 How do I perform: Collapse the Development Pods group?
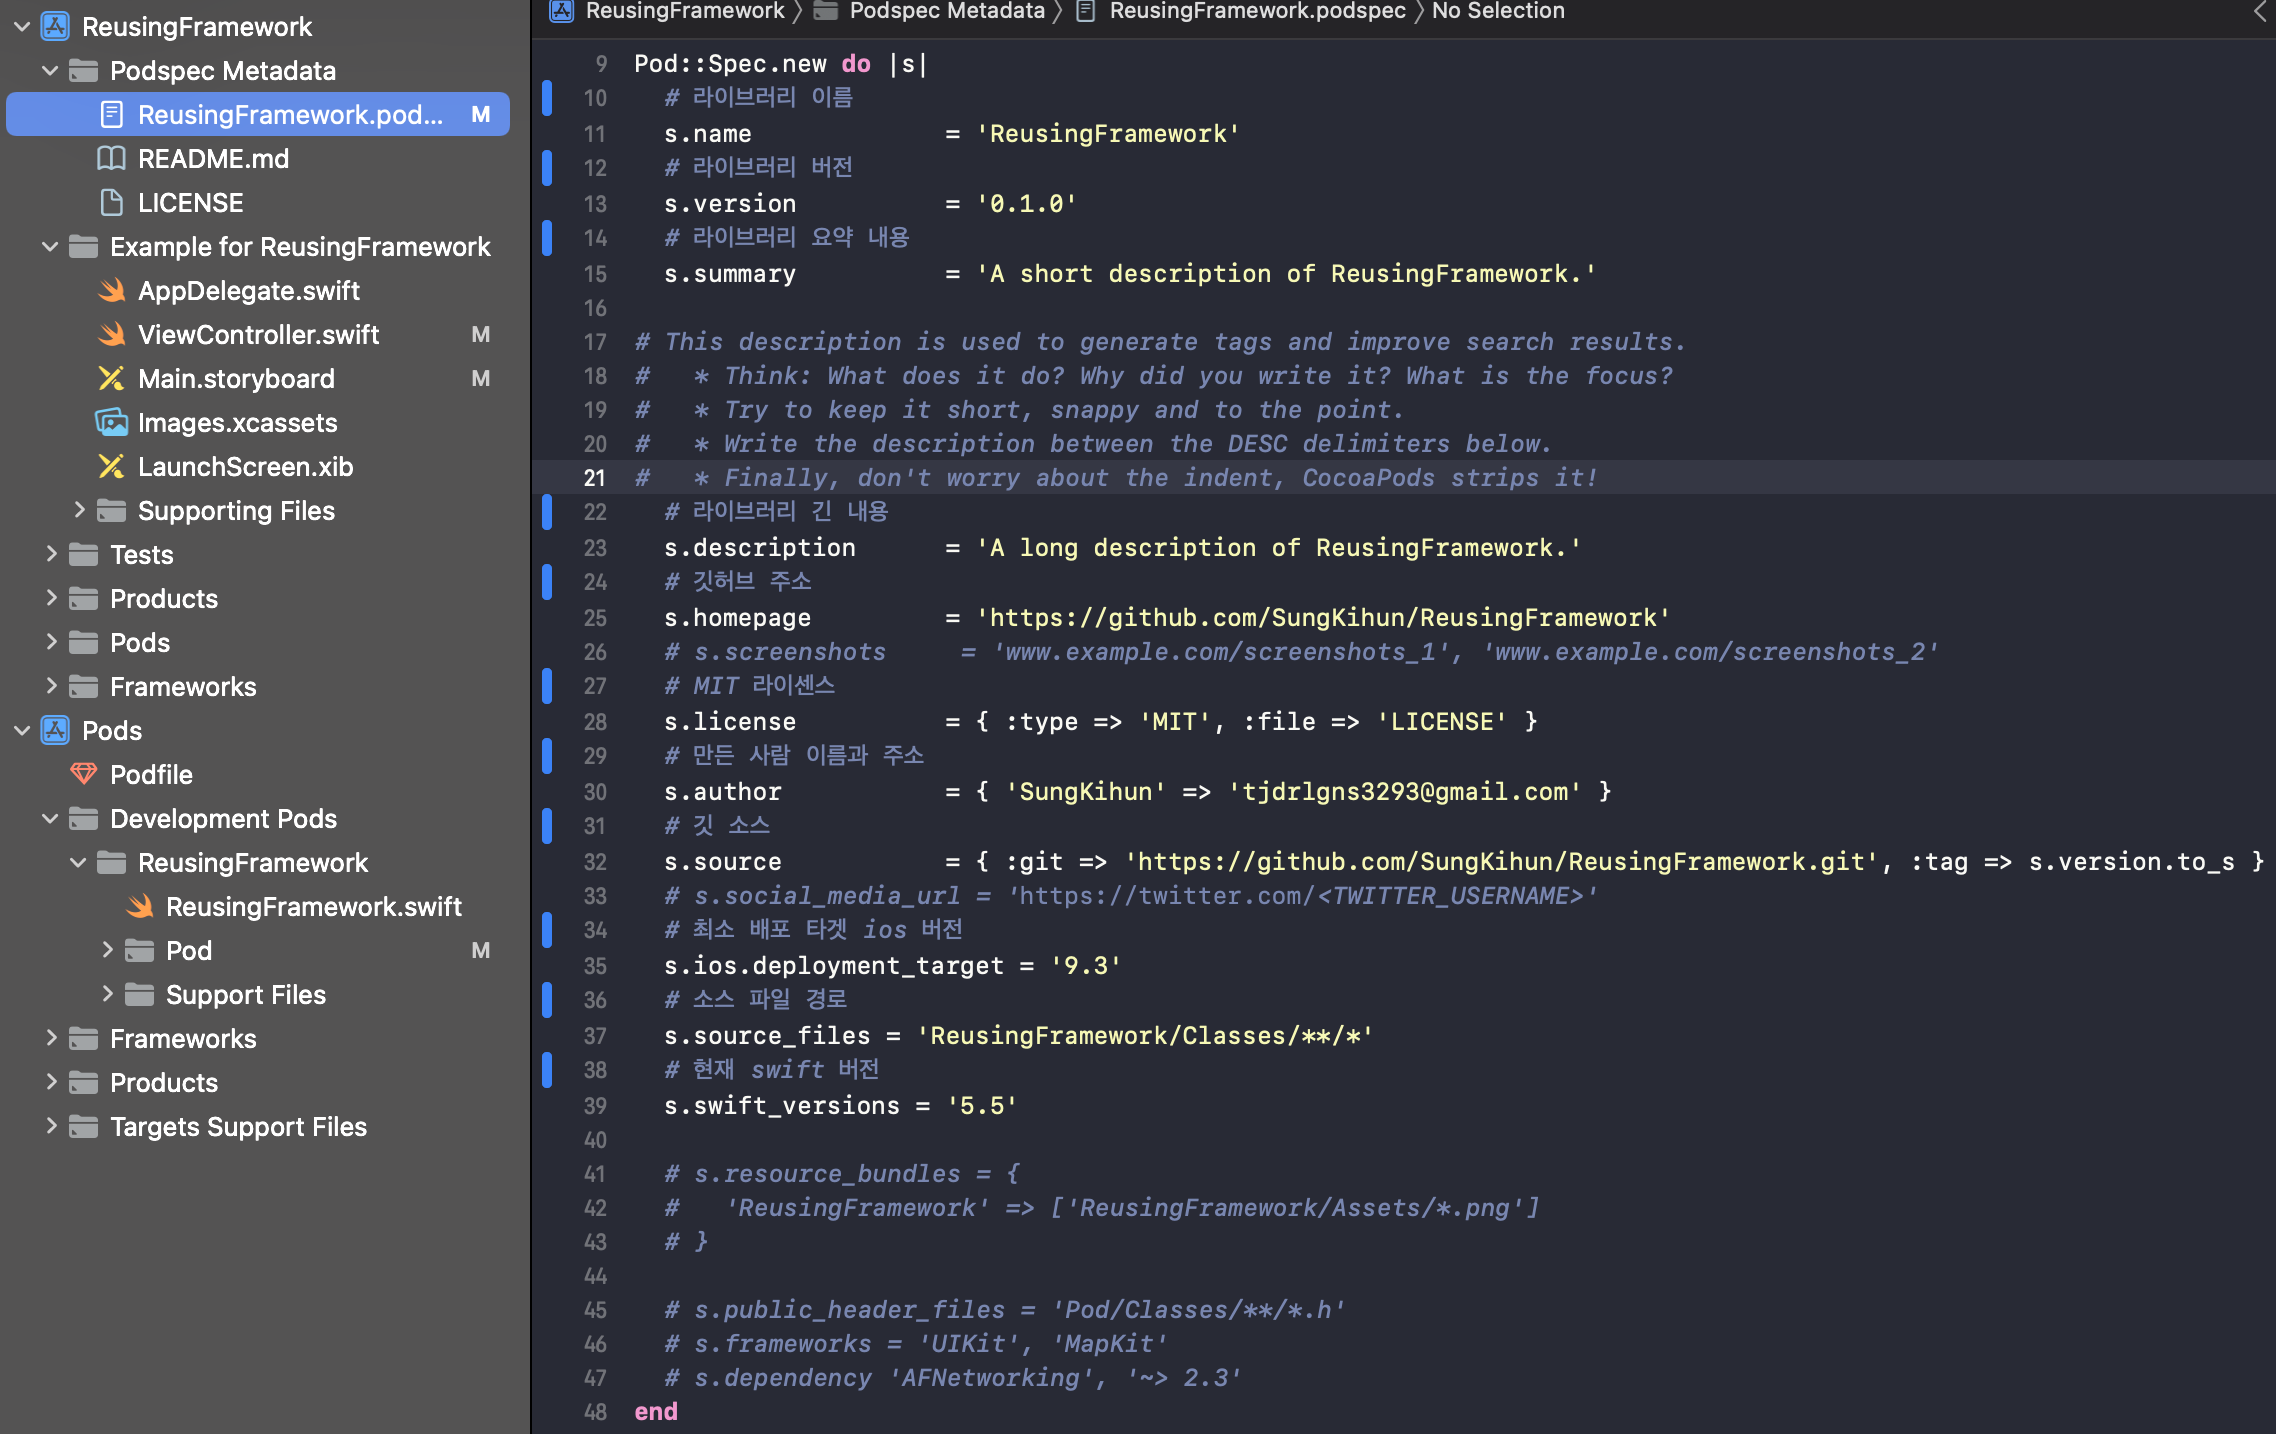(50, 819)
